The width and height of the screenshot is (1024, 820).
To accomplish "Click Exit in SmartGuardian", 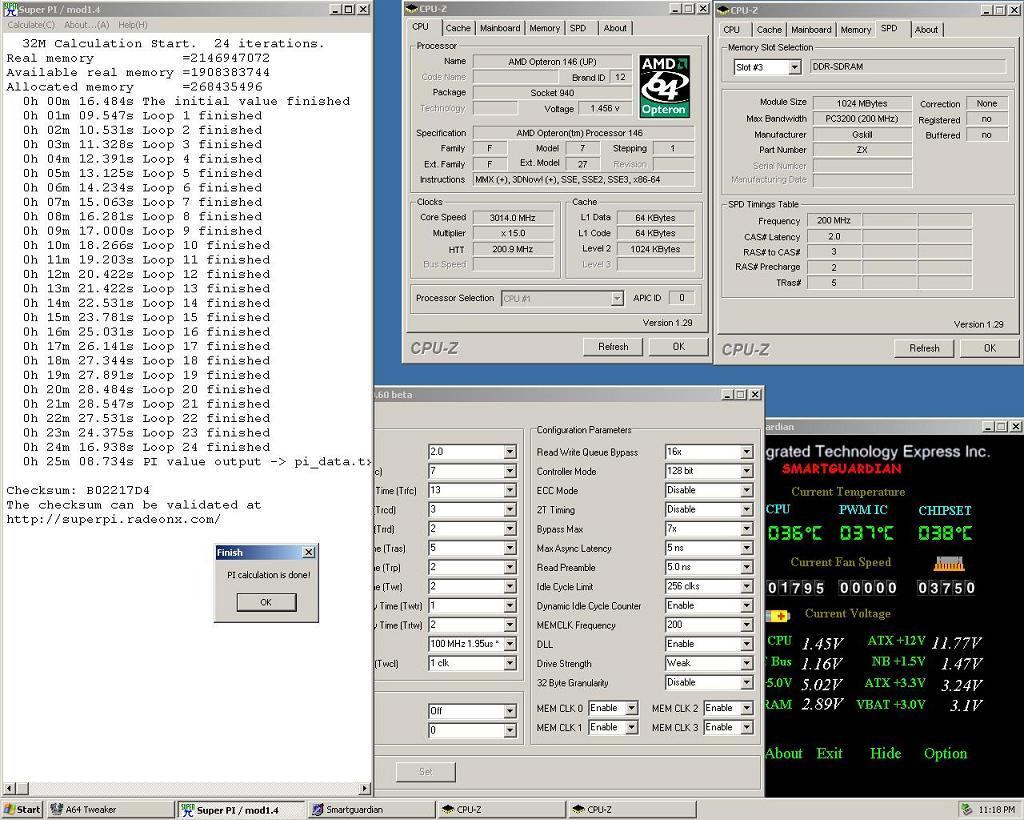I will 829,753.
